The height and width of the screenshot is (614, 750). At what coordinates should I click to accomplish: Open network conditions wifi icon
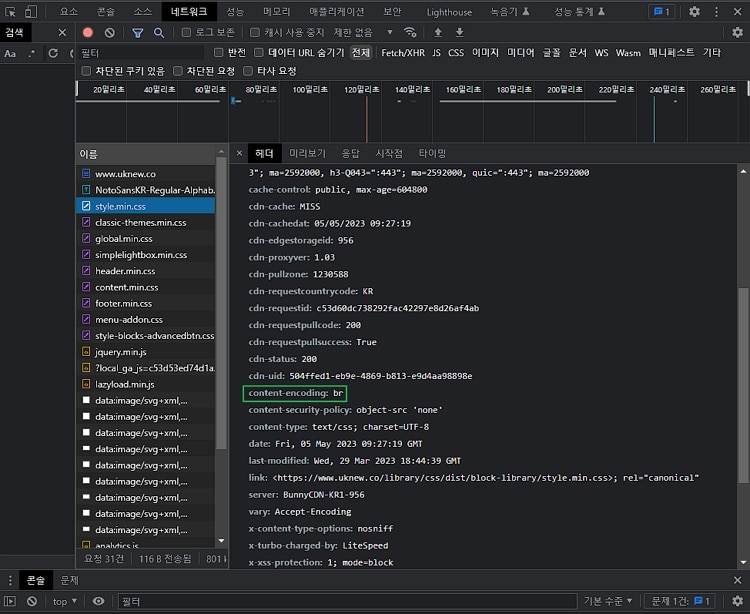coord(410,33)
